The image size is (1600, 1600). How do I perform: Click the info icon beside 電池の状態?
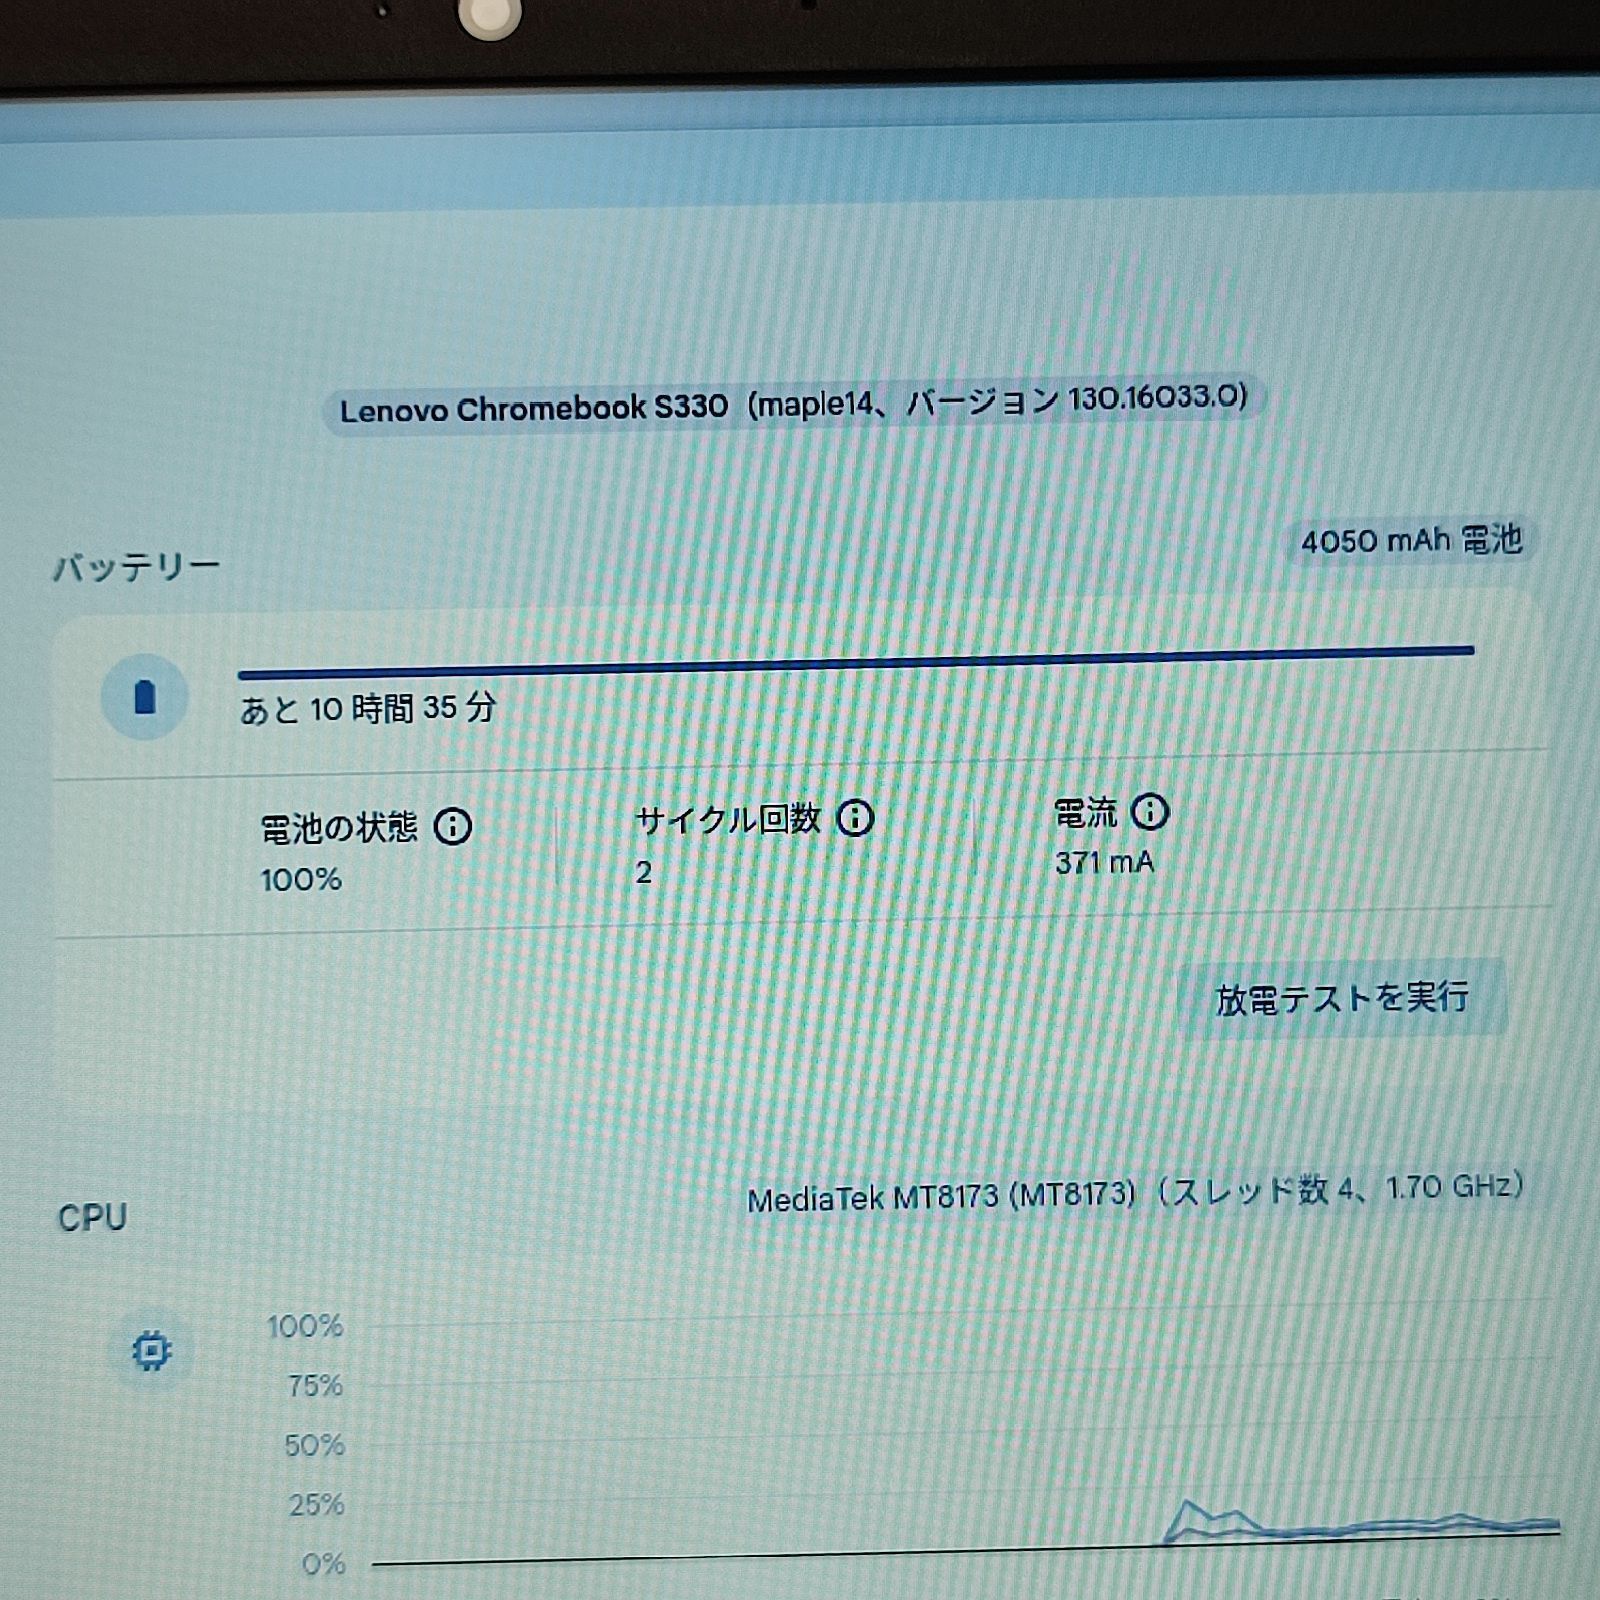[x=452, y=826]
